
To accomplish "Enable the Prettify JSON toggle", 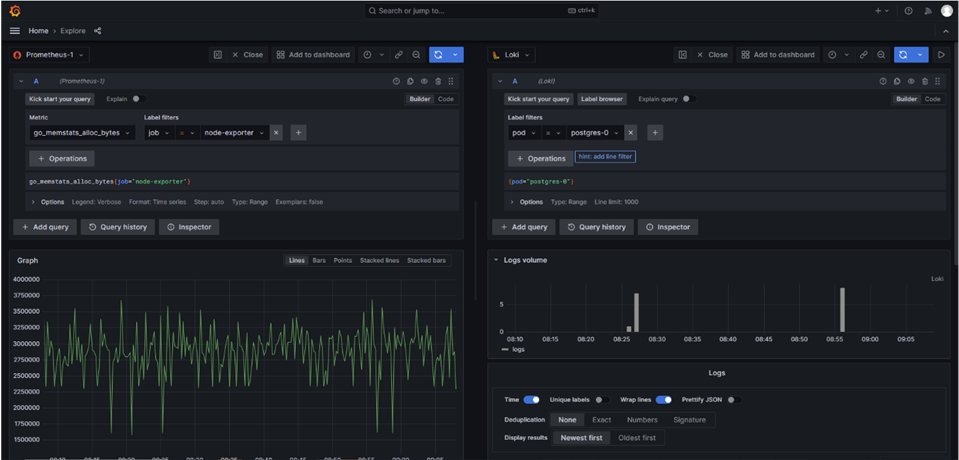I will click(x=734, y=399).
